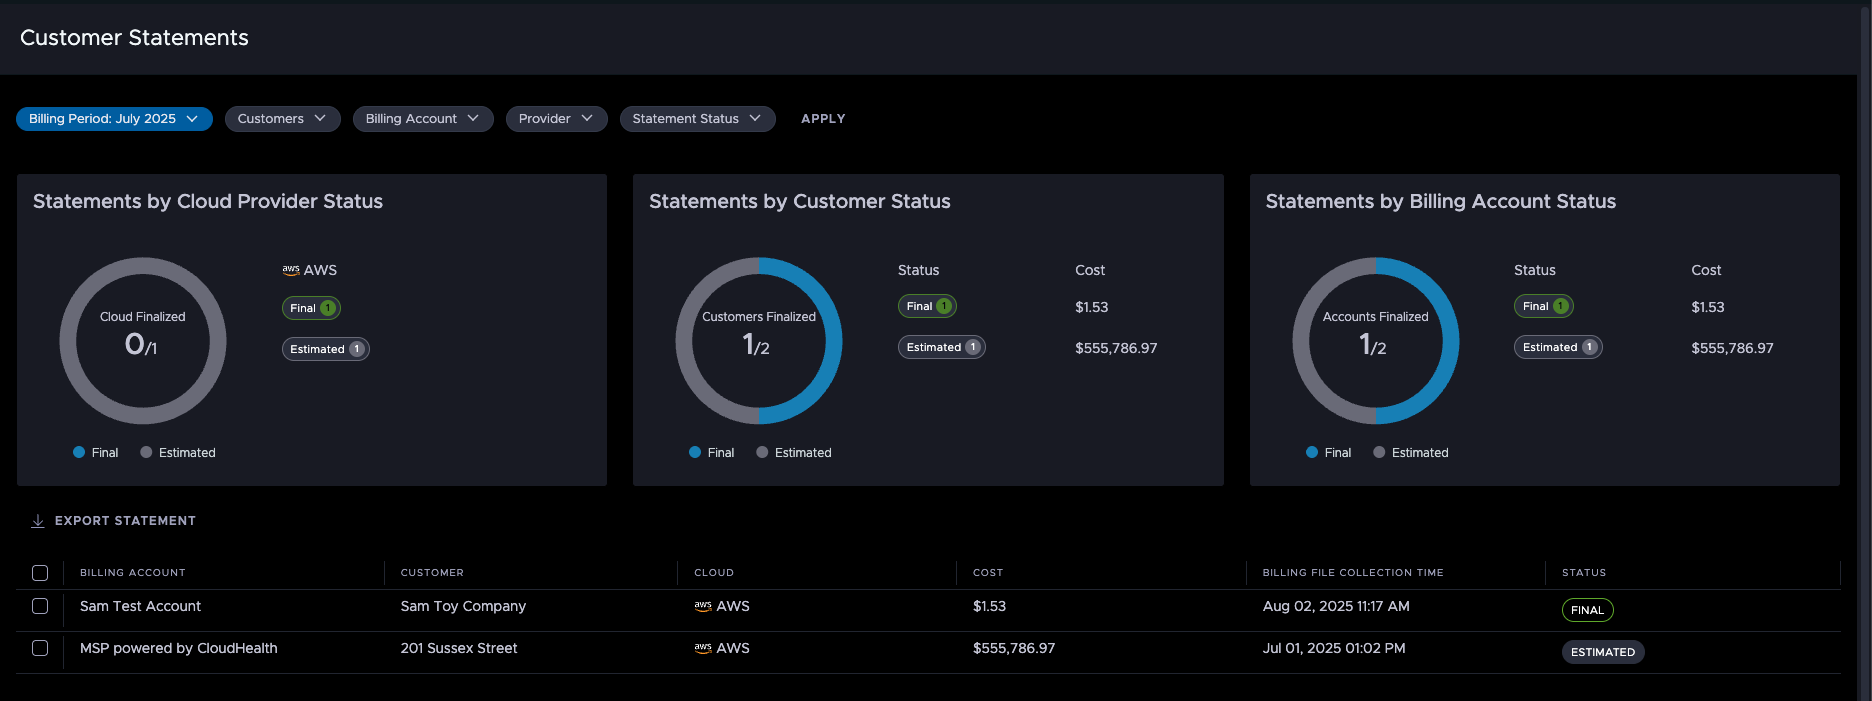The height and width of the screenshot is (701, 1872).
Task: Expand the Customers filter dropdown
Action: [282, 119]
